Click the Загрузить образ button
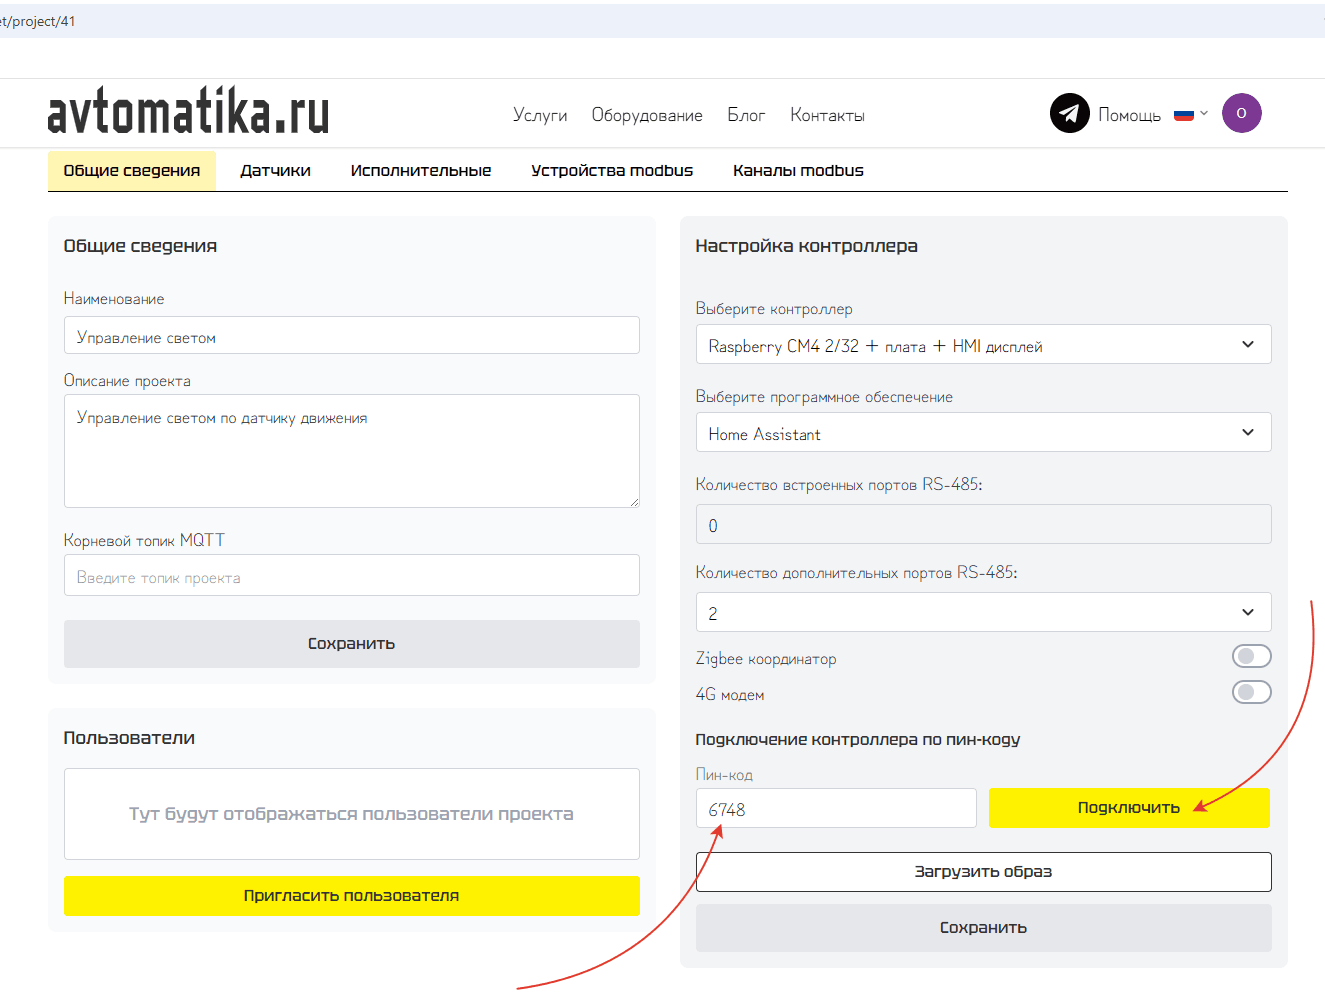The image size is (1325, 1003). [982, 872]
